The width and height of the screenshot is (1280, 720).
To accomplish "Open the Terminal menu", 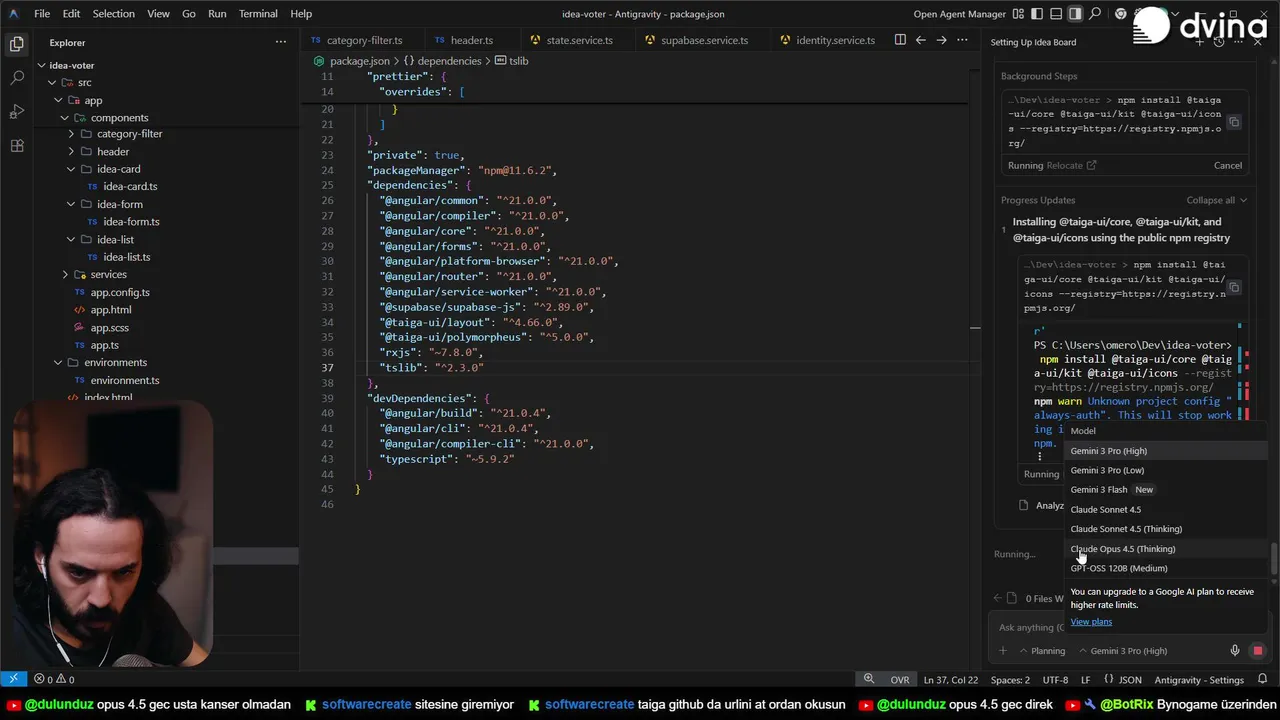I will coord(258,14).
